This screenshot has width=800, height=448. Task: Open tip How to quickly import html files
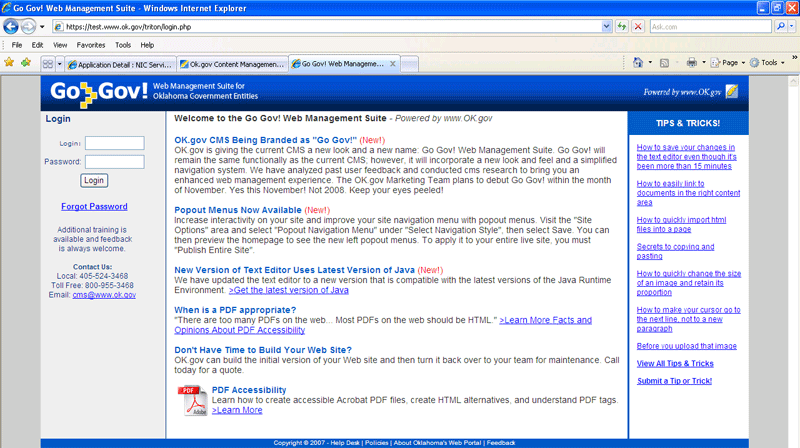(681, 225)
